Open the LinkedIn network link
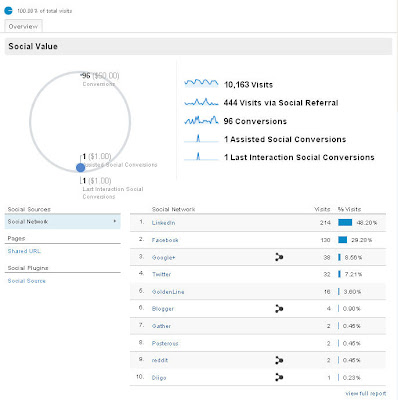 pyautogui.click(x=163, y=223)
